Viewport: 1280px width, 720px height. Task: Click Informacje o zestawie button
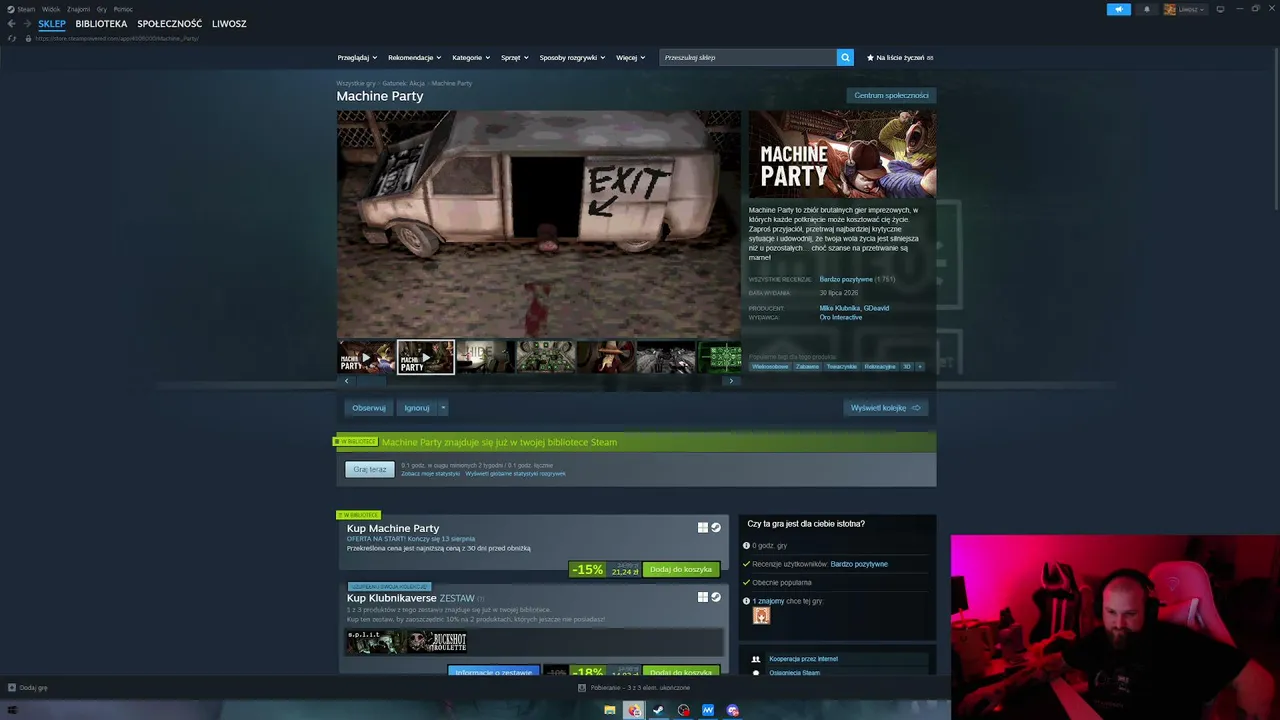[493, 672]
